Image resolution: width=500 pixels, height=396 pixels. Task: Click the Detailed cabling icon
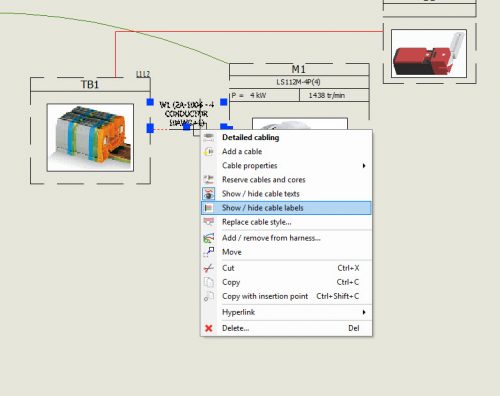click(x=209, y=137)
